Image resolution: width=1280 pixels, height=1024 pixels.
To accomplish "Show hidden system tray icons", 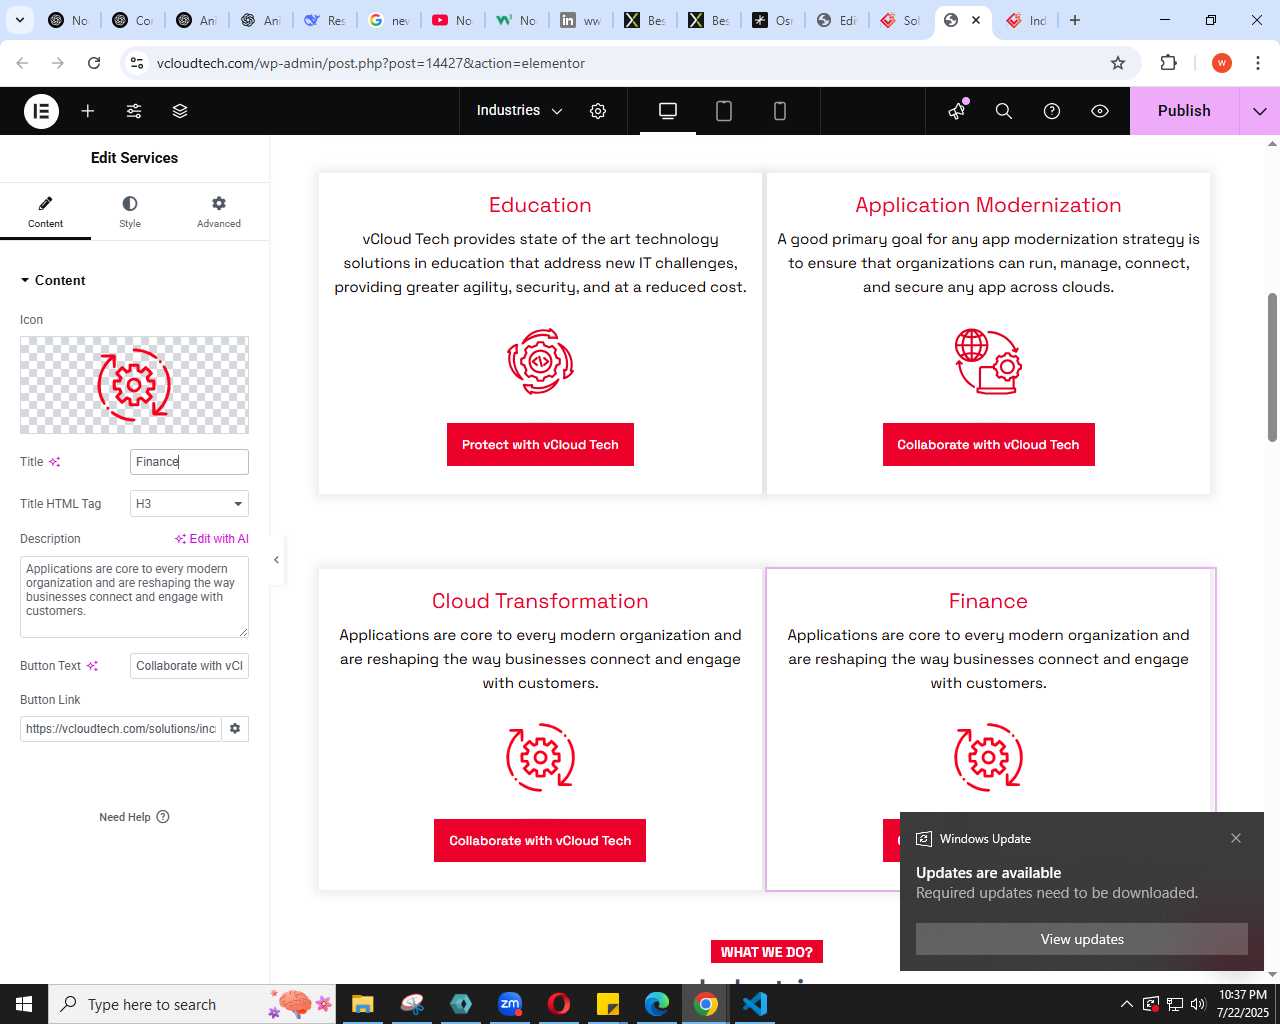I will [1127, 1004].
